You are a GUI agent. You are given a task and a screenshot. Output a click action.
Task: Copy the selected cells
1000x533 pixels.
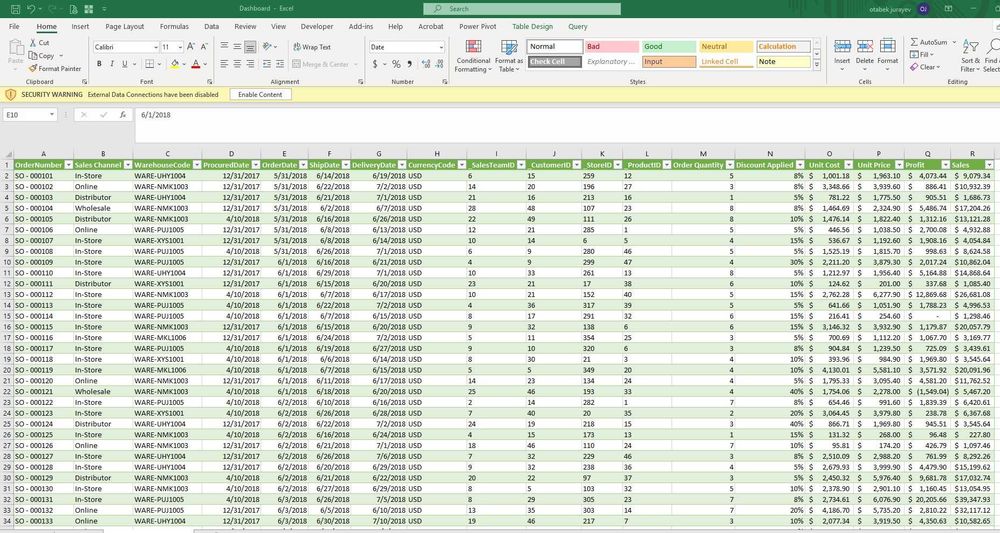click(x=41, y=55)
